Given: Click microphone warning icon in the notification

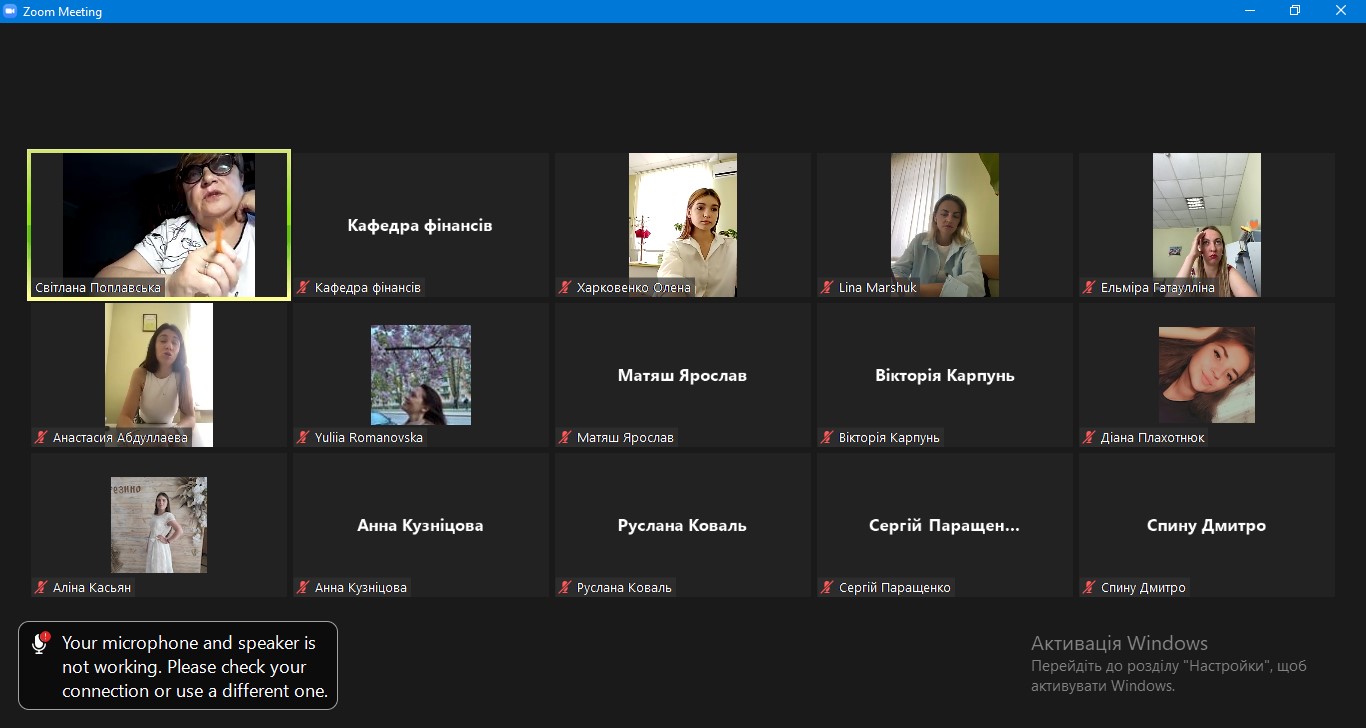Looking at the screenshot, I should [40, 643].
